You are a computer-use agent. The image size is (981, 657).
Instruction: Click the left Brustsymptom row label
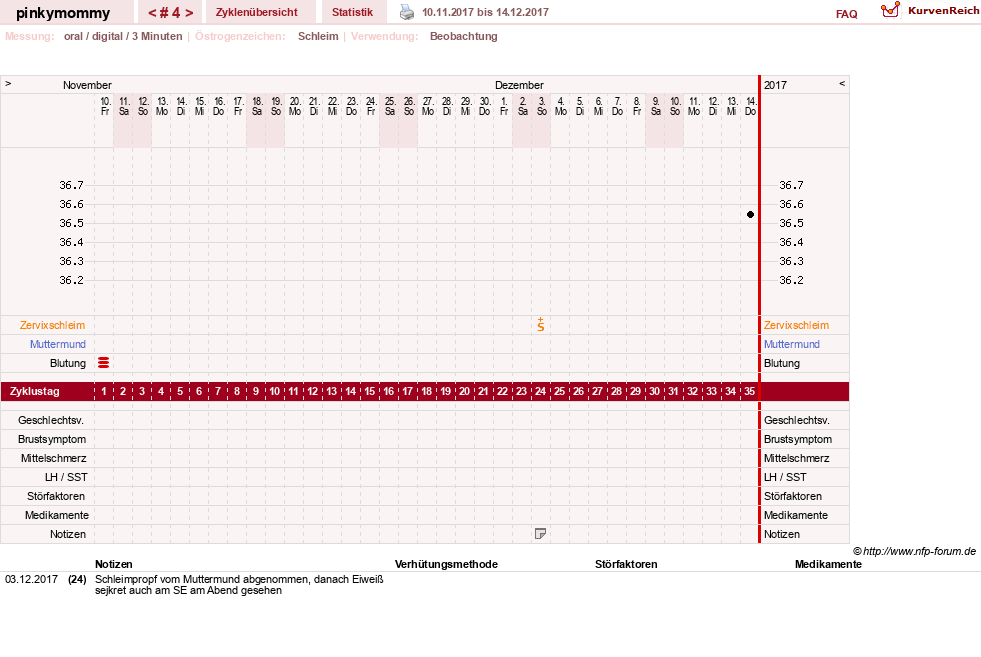click(52, 439)
